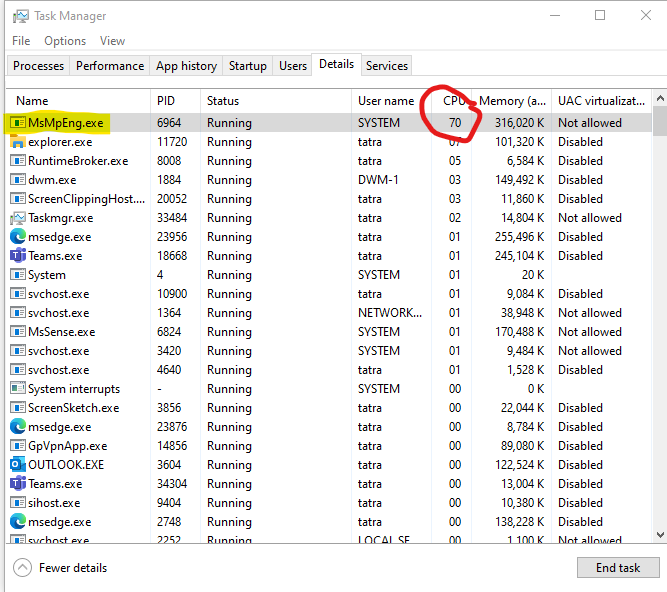
Task: Click the explorer.exe folder icon
Action: [17, 142]
